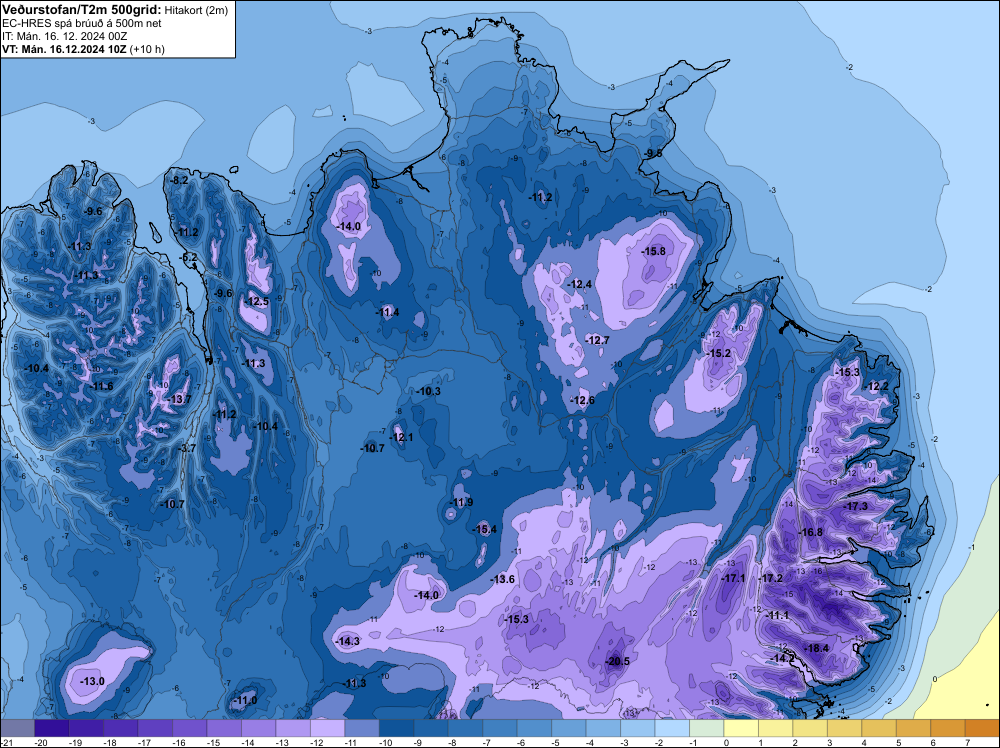Screen dimensions: 1000x748
Task: Select the '-13.0' temperature label
Action: (92, 681)
